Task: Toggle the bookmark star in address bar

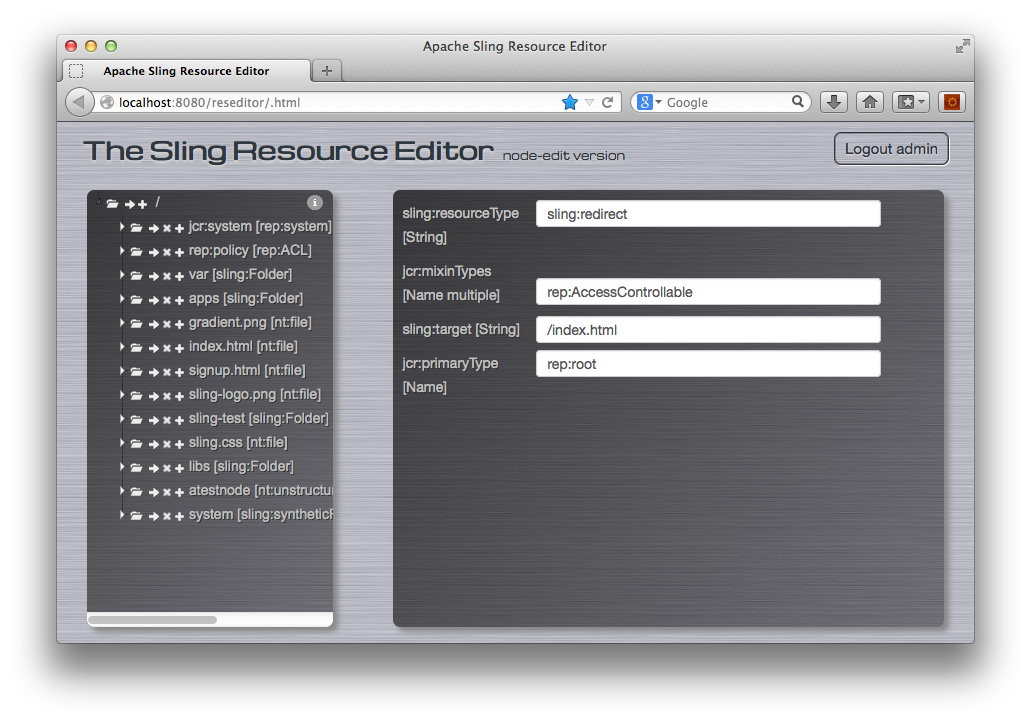Action: [x=570, y=102]
